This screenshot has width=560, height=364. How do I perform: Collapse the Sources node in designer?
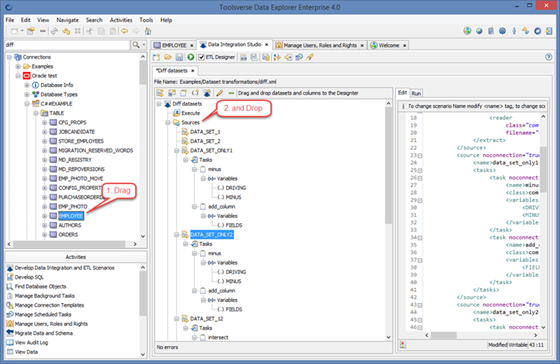[168, 123]
